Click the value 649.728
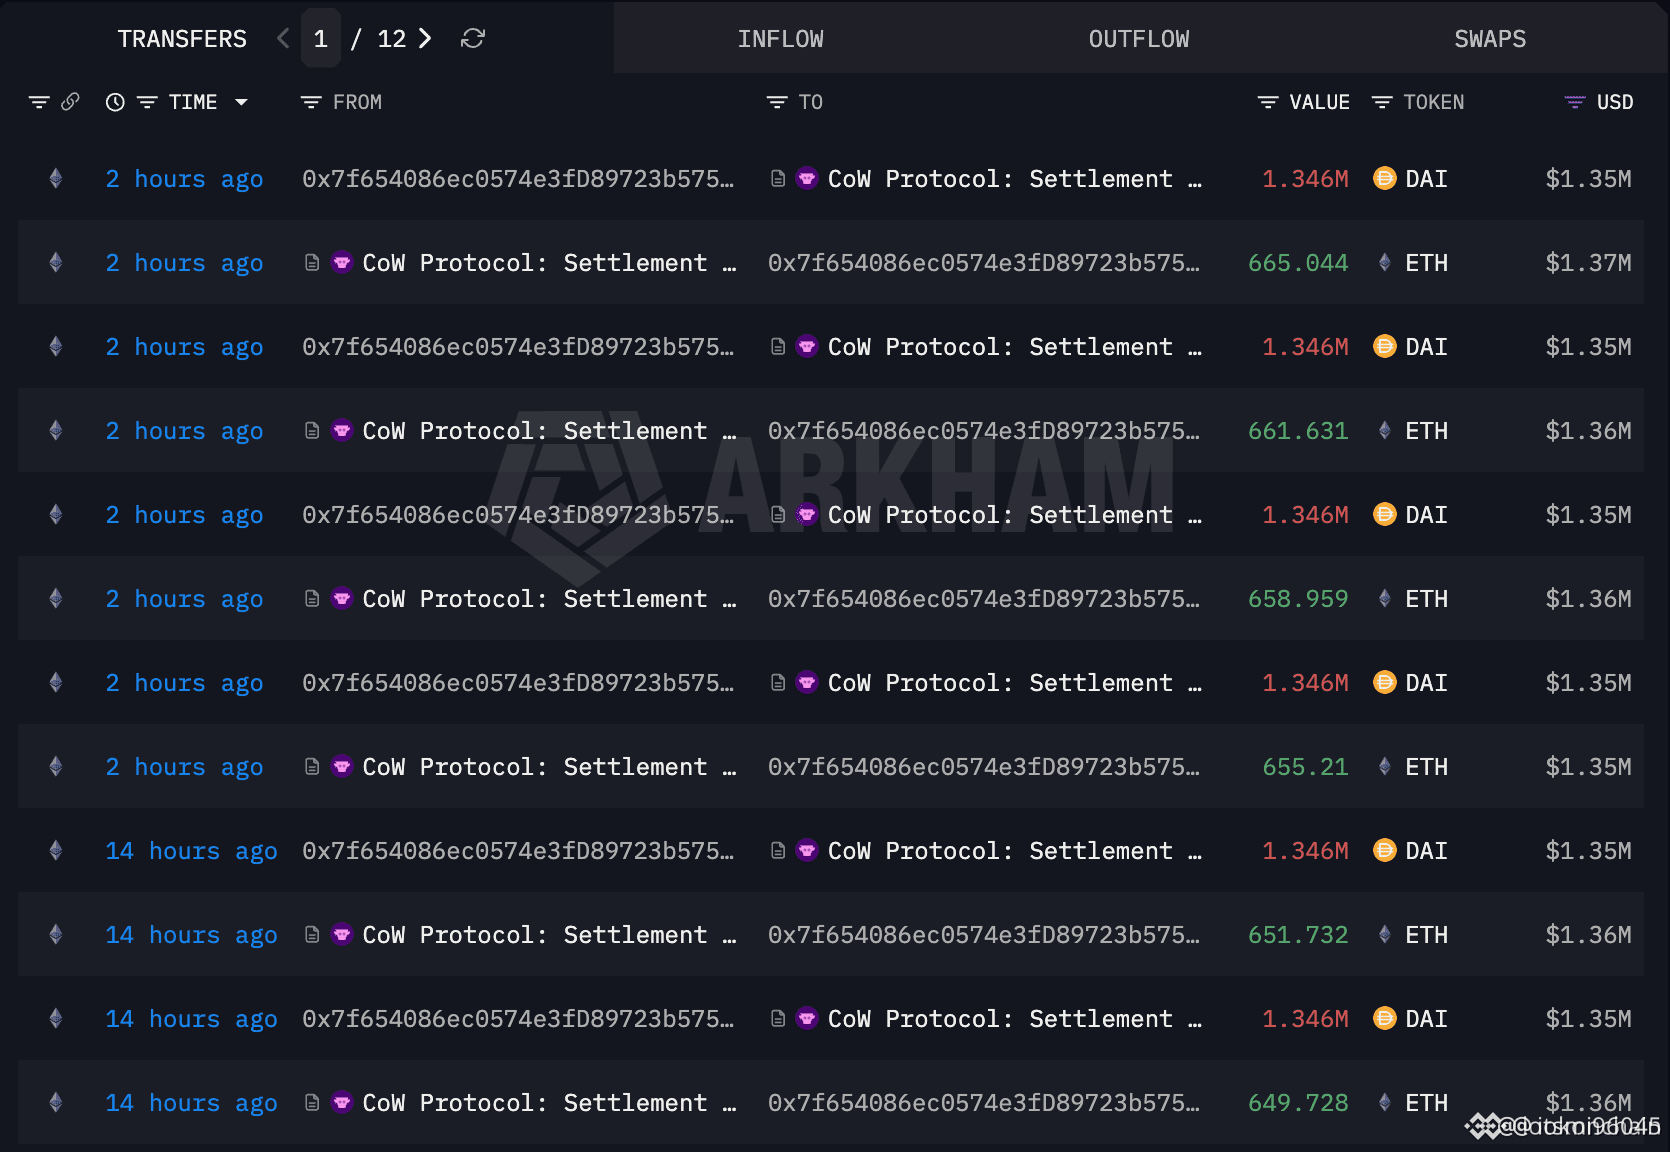The width and height of the screenshot is (1670, 1152). [x=1298, y=1103]
